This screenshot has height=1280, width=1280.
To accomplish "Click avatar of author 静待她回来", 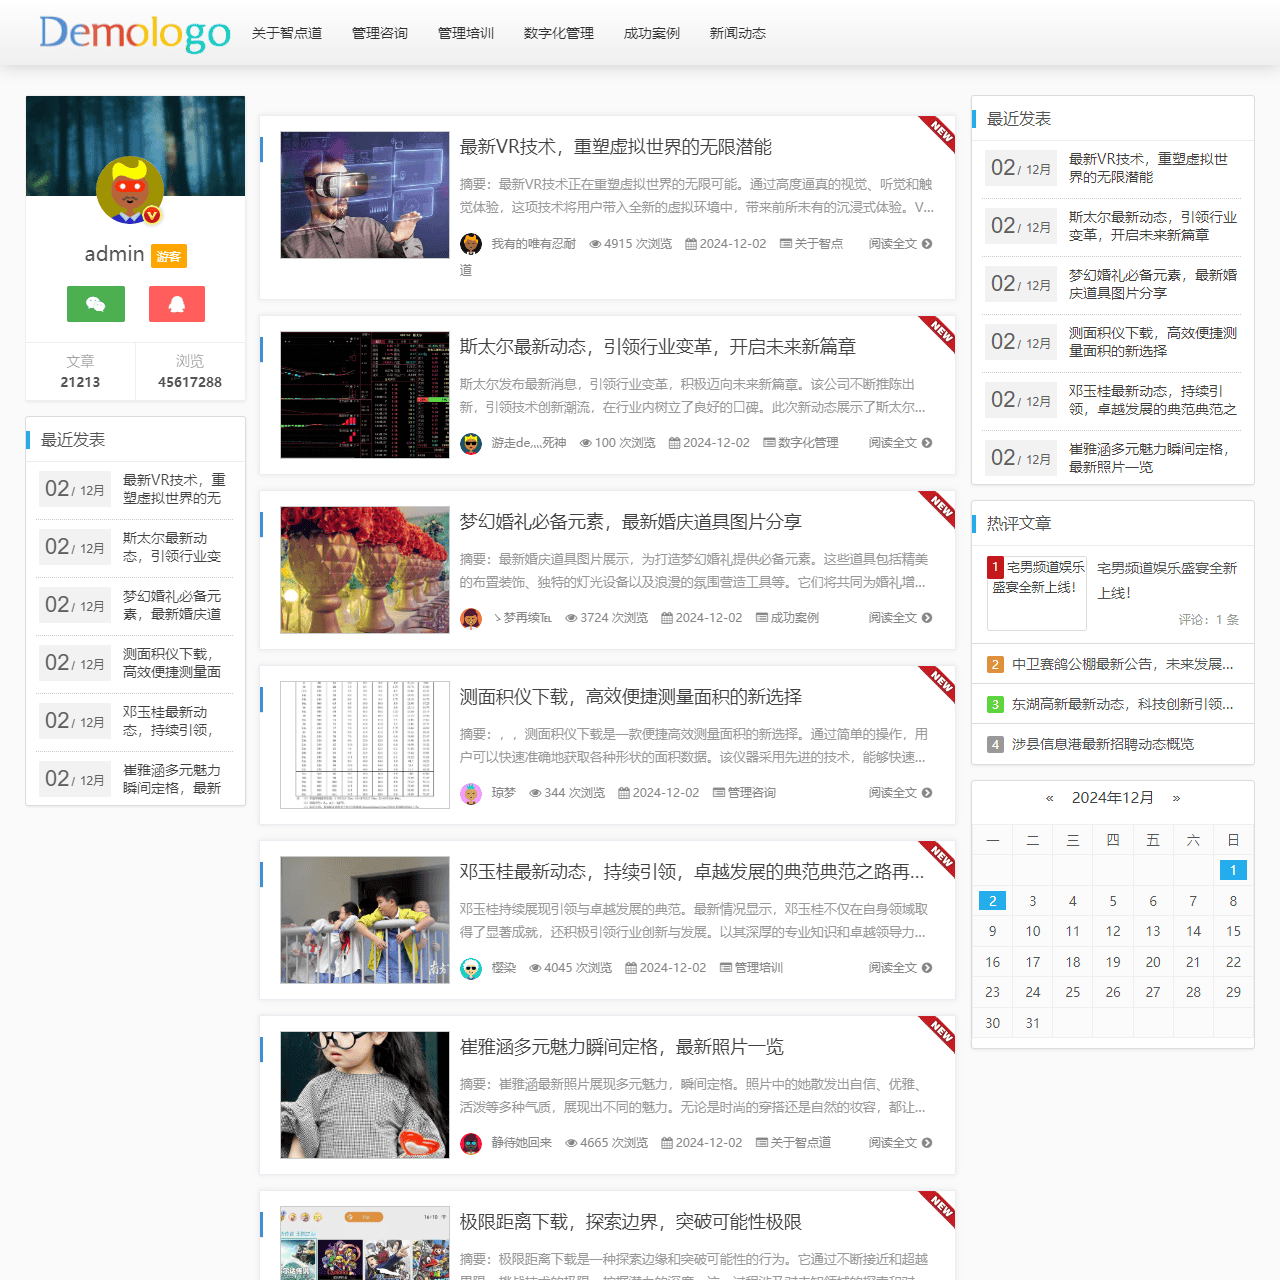I will tap(471, 1143).
